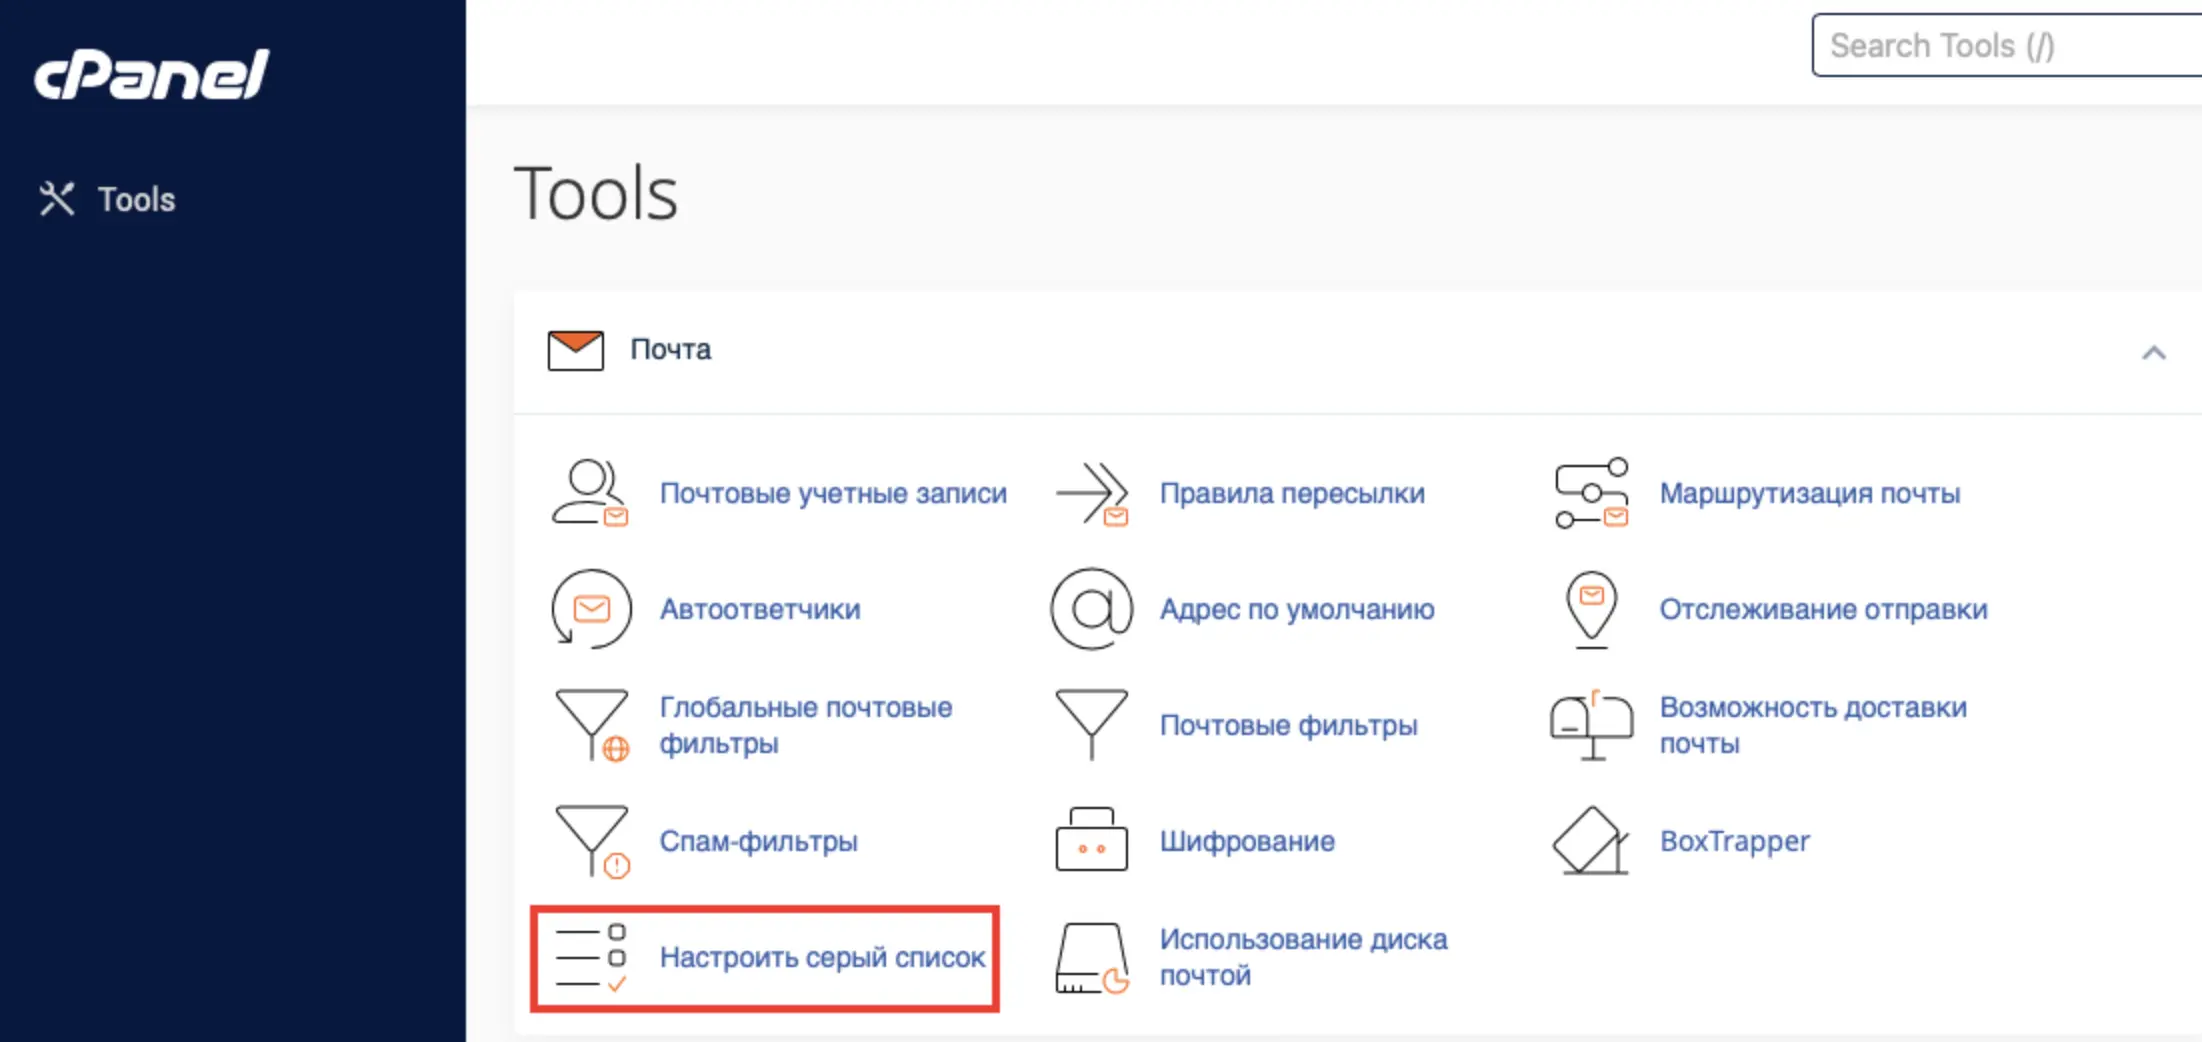
Task: Open Использование диска почтой link
Action: pyautogui.click(x=1304, y=957)
